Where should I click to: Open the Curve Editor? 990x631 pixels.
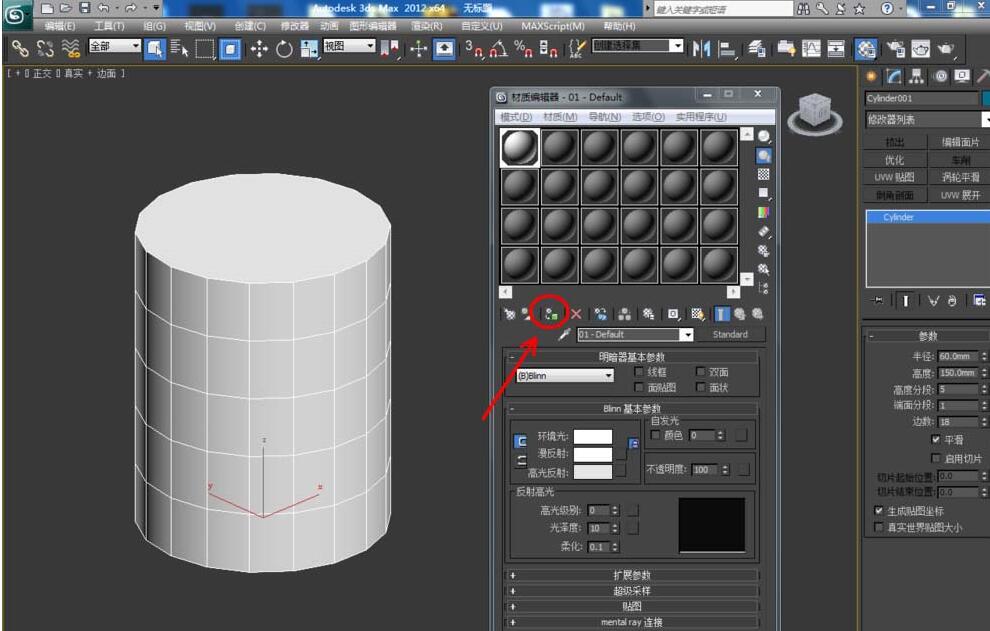click(811, 49)
